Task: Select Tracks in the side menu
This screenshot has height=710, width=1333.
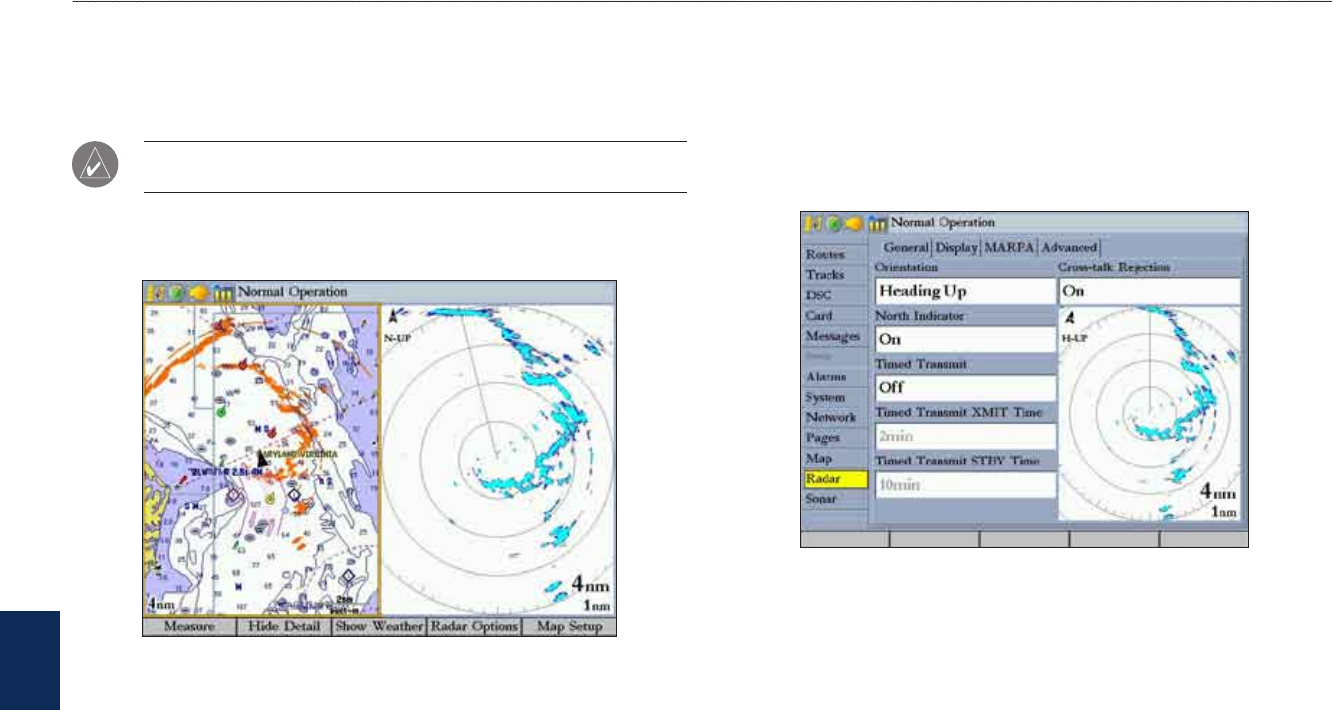Action: tap(834, 275)
